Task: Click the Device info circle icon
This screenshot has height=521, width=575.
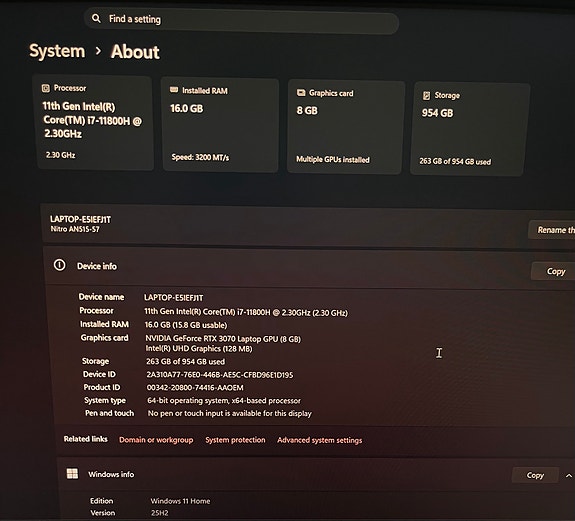Action: pyautogui.click(x=59, y=265)
